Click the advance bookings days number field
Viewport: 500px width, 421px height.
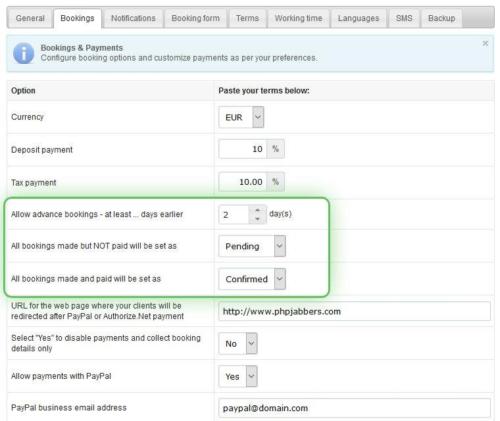(x=234, y=214)
